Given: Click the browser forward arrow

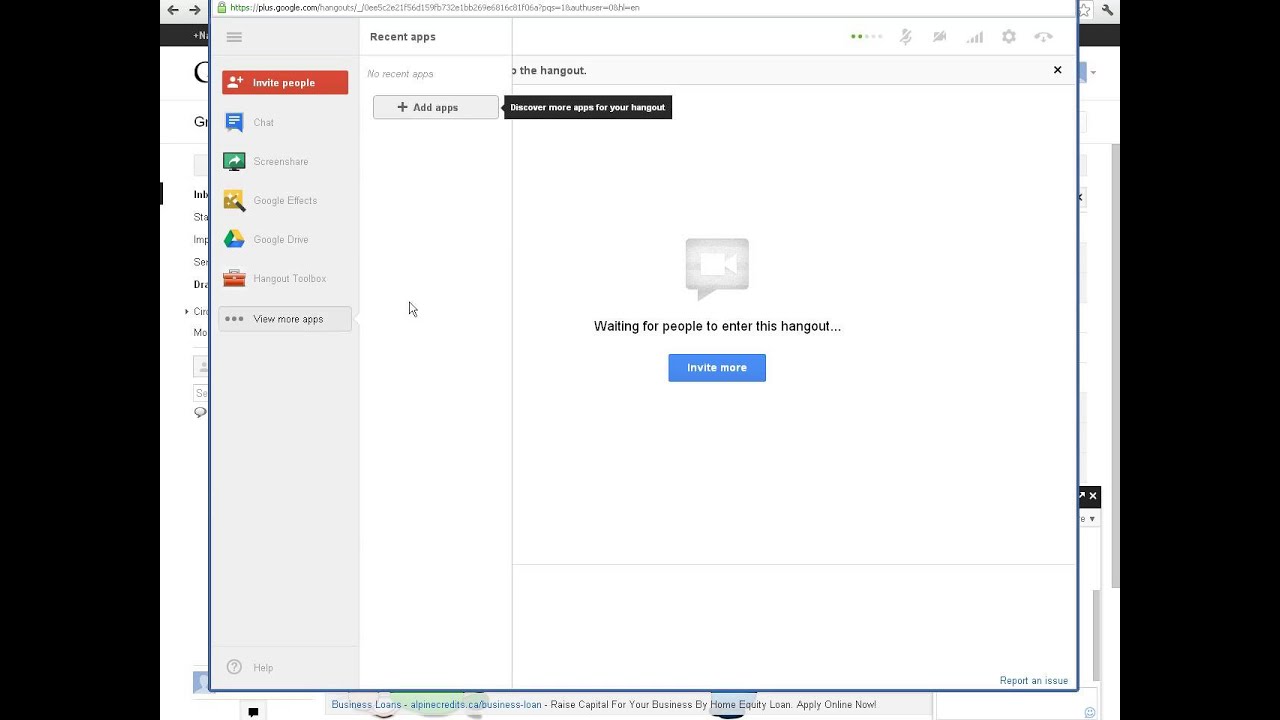Looking at the screenshot, I should click(x=195, y=10).
